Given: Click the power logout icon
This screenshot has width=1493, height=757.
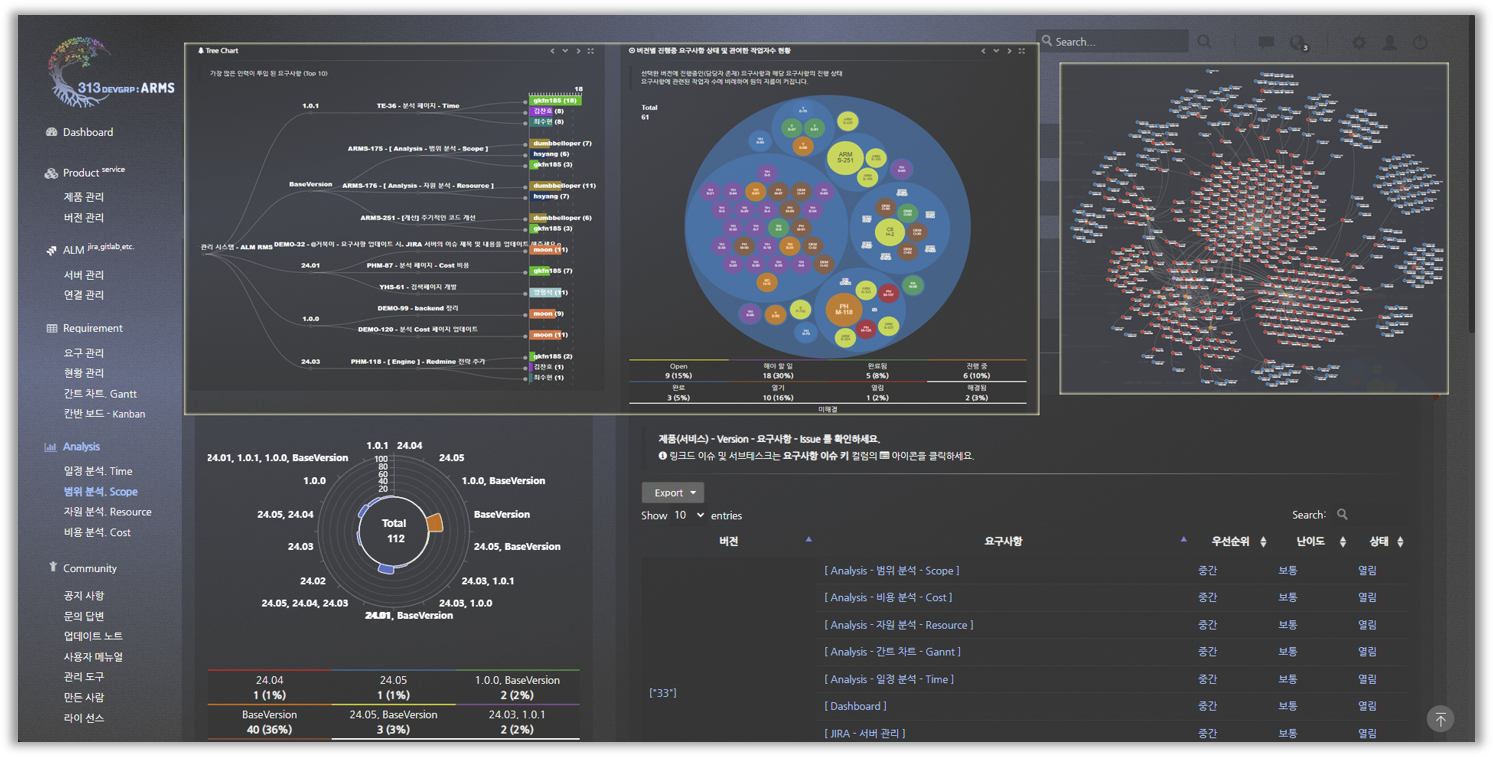Looking at the screenshot, I should [x=1420, y=43].
